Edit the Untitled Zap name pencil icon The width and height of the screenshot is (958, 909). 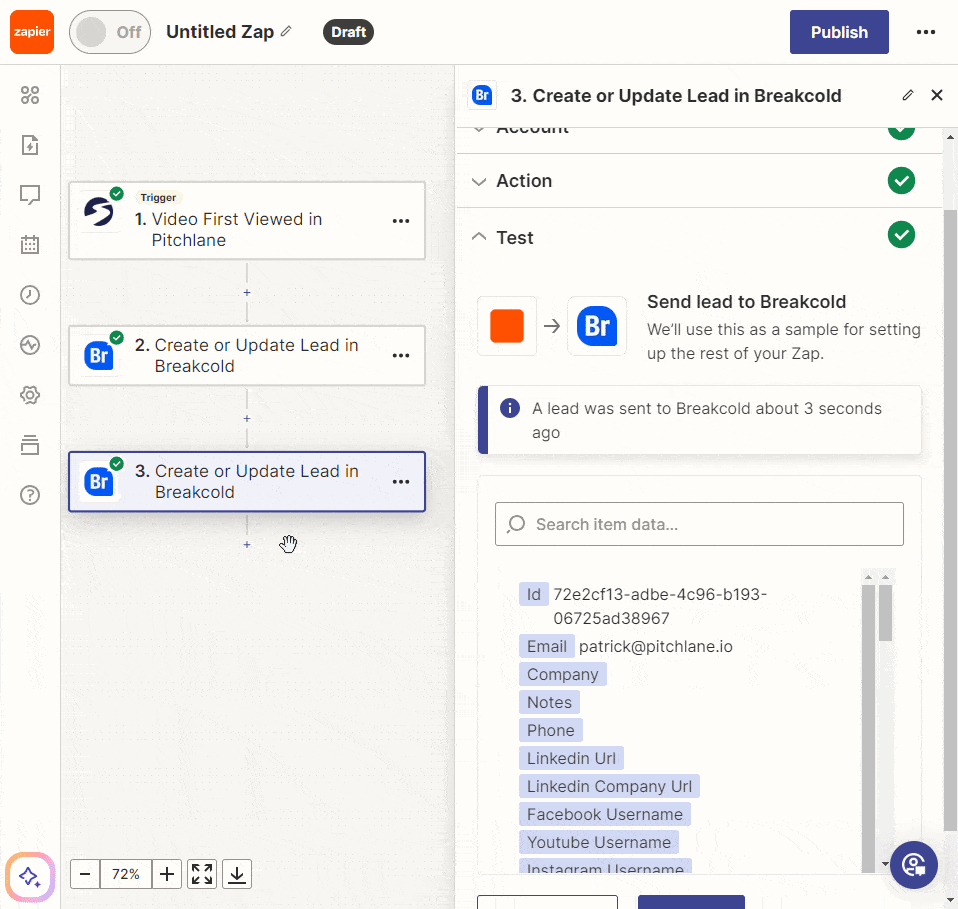tap(286, 31)
